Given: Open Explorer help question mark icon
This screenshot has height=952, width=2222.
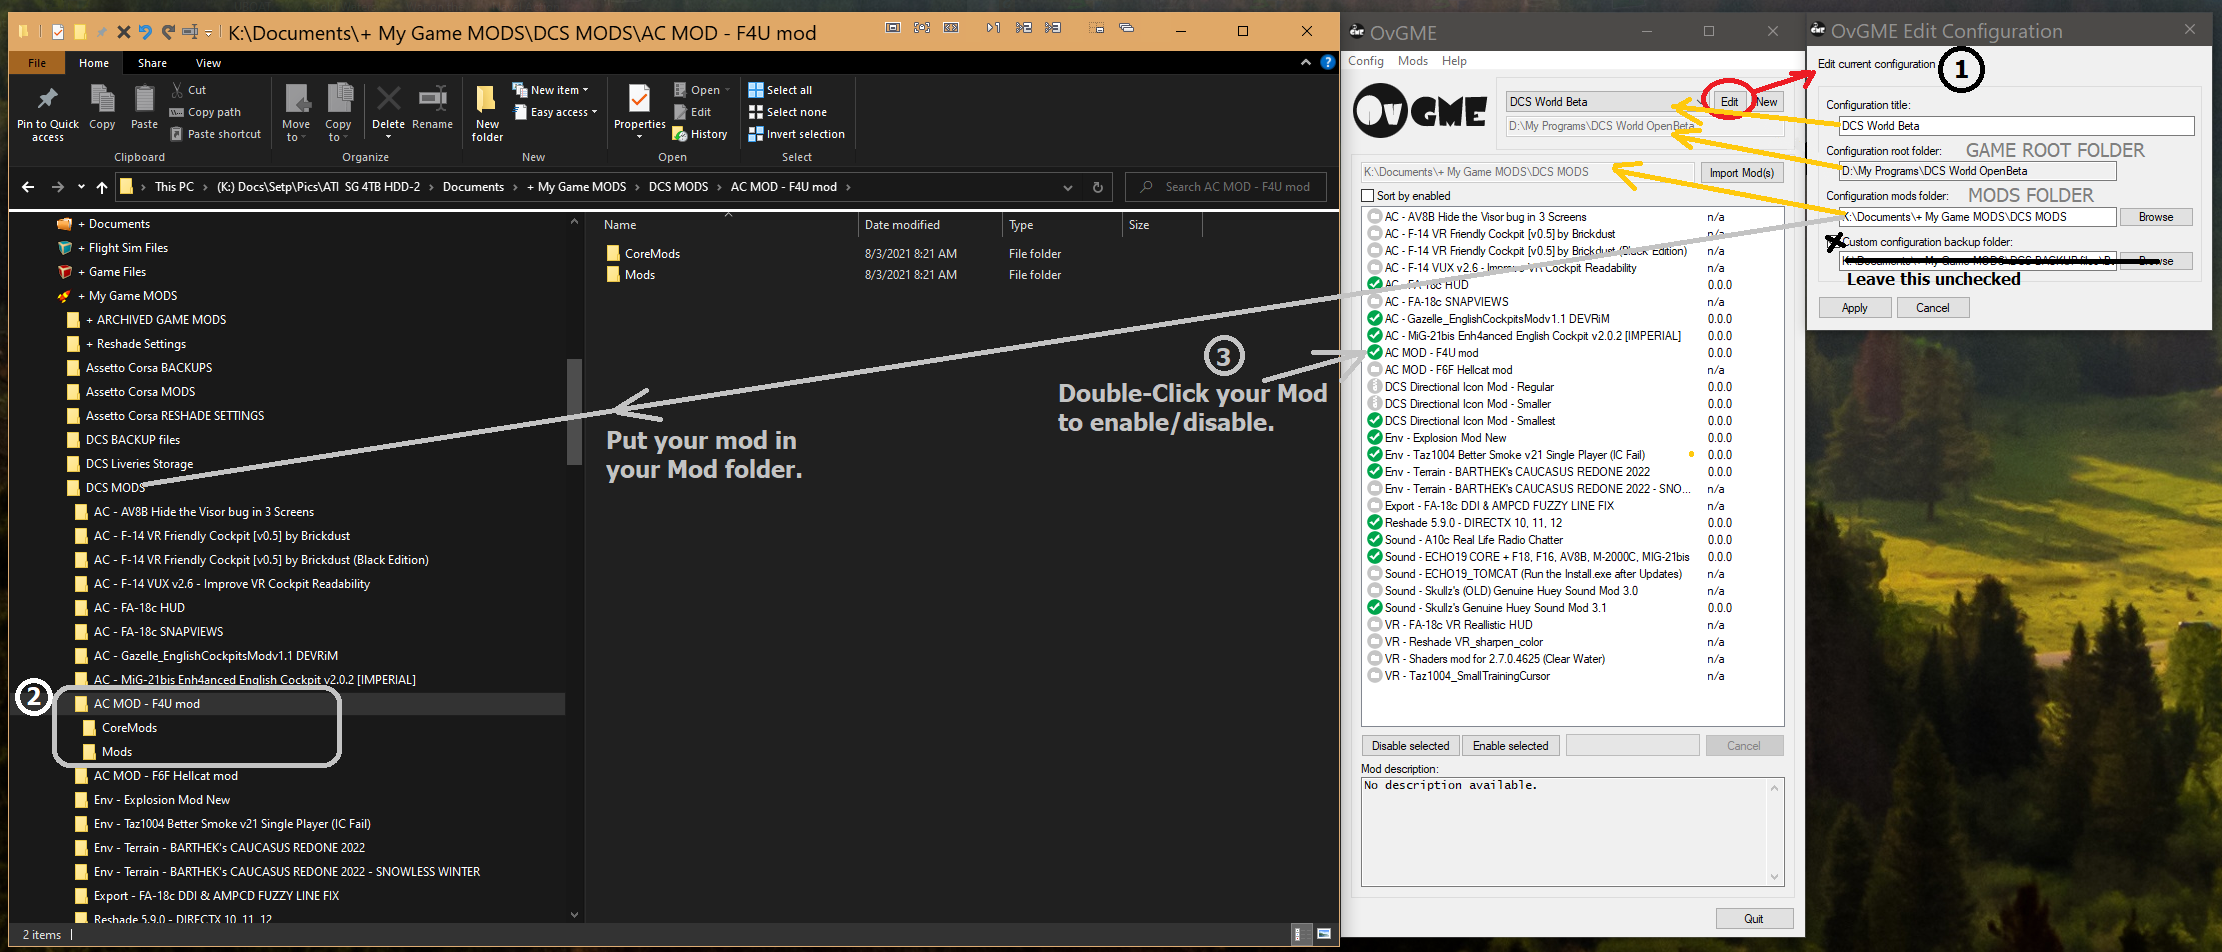Looking at the screenshot, I should pyautogui.click(x=1327, y=62).
